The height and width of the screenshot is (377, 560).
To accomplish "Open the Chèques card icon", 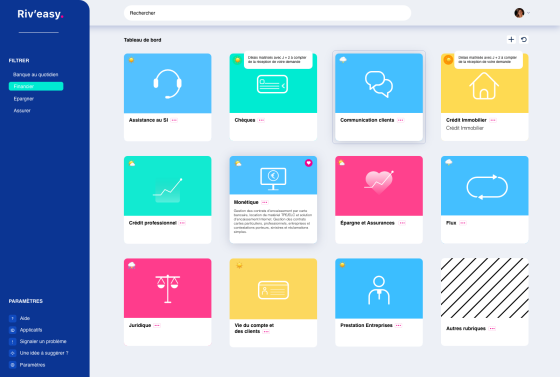I will 272,84.
